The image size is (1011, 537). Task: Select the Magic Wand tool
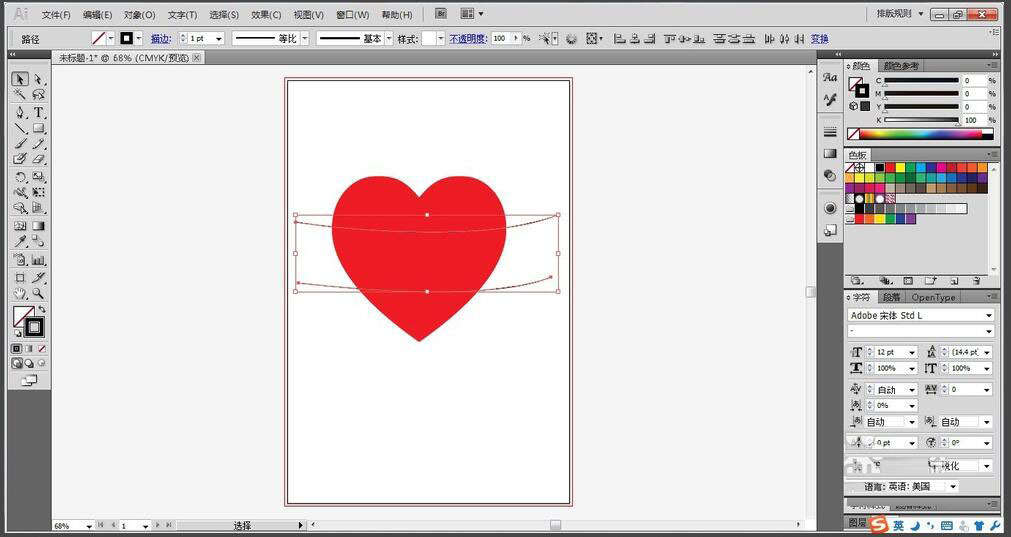[x=20, y=95]
